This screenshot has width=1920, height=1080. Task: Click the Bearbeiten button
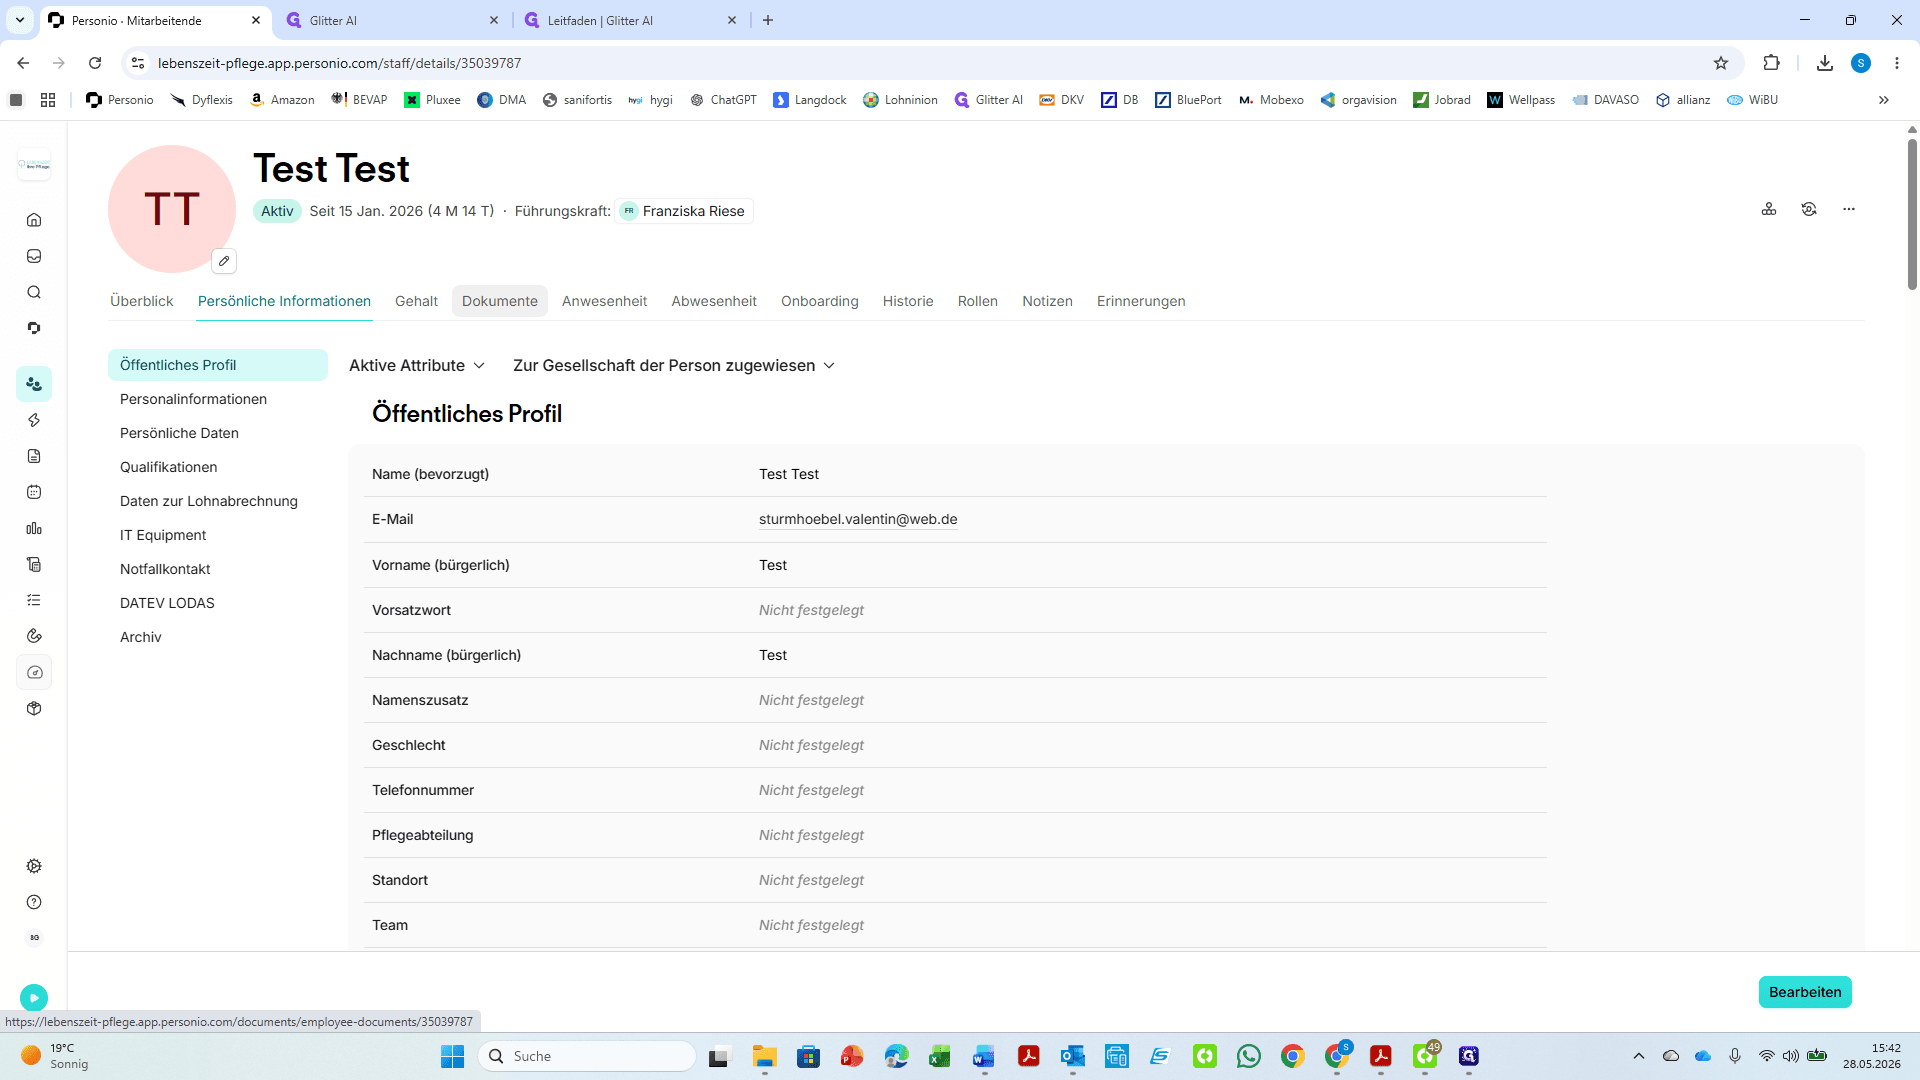pyautogui.click(x=1805, y=992)
